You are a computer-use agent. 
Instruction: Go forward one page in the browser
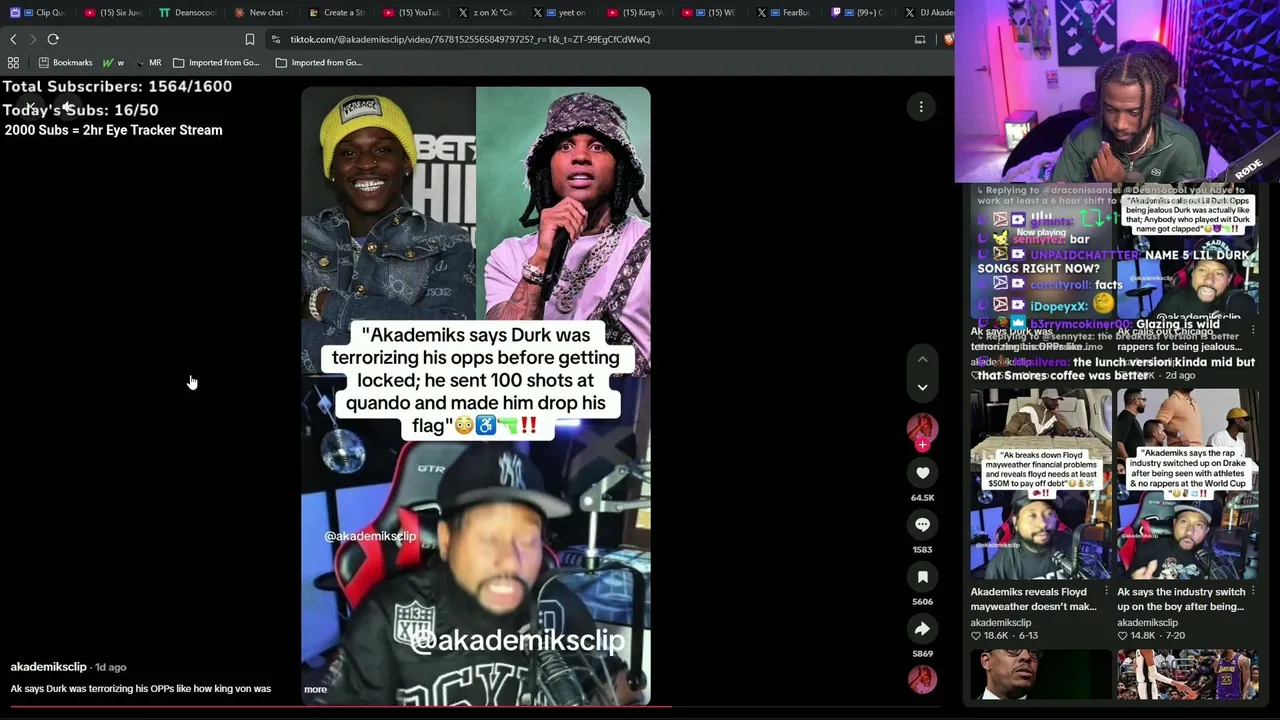[x=32, y=39]
